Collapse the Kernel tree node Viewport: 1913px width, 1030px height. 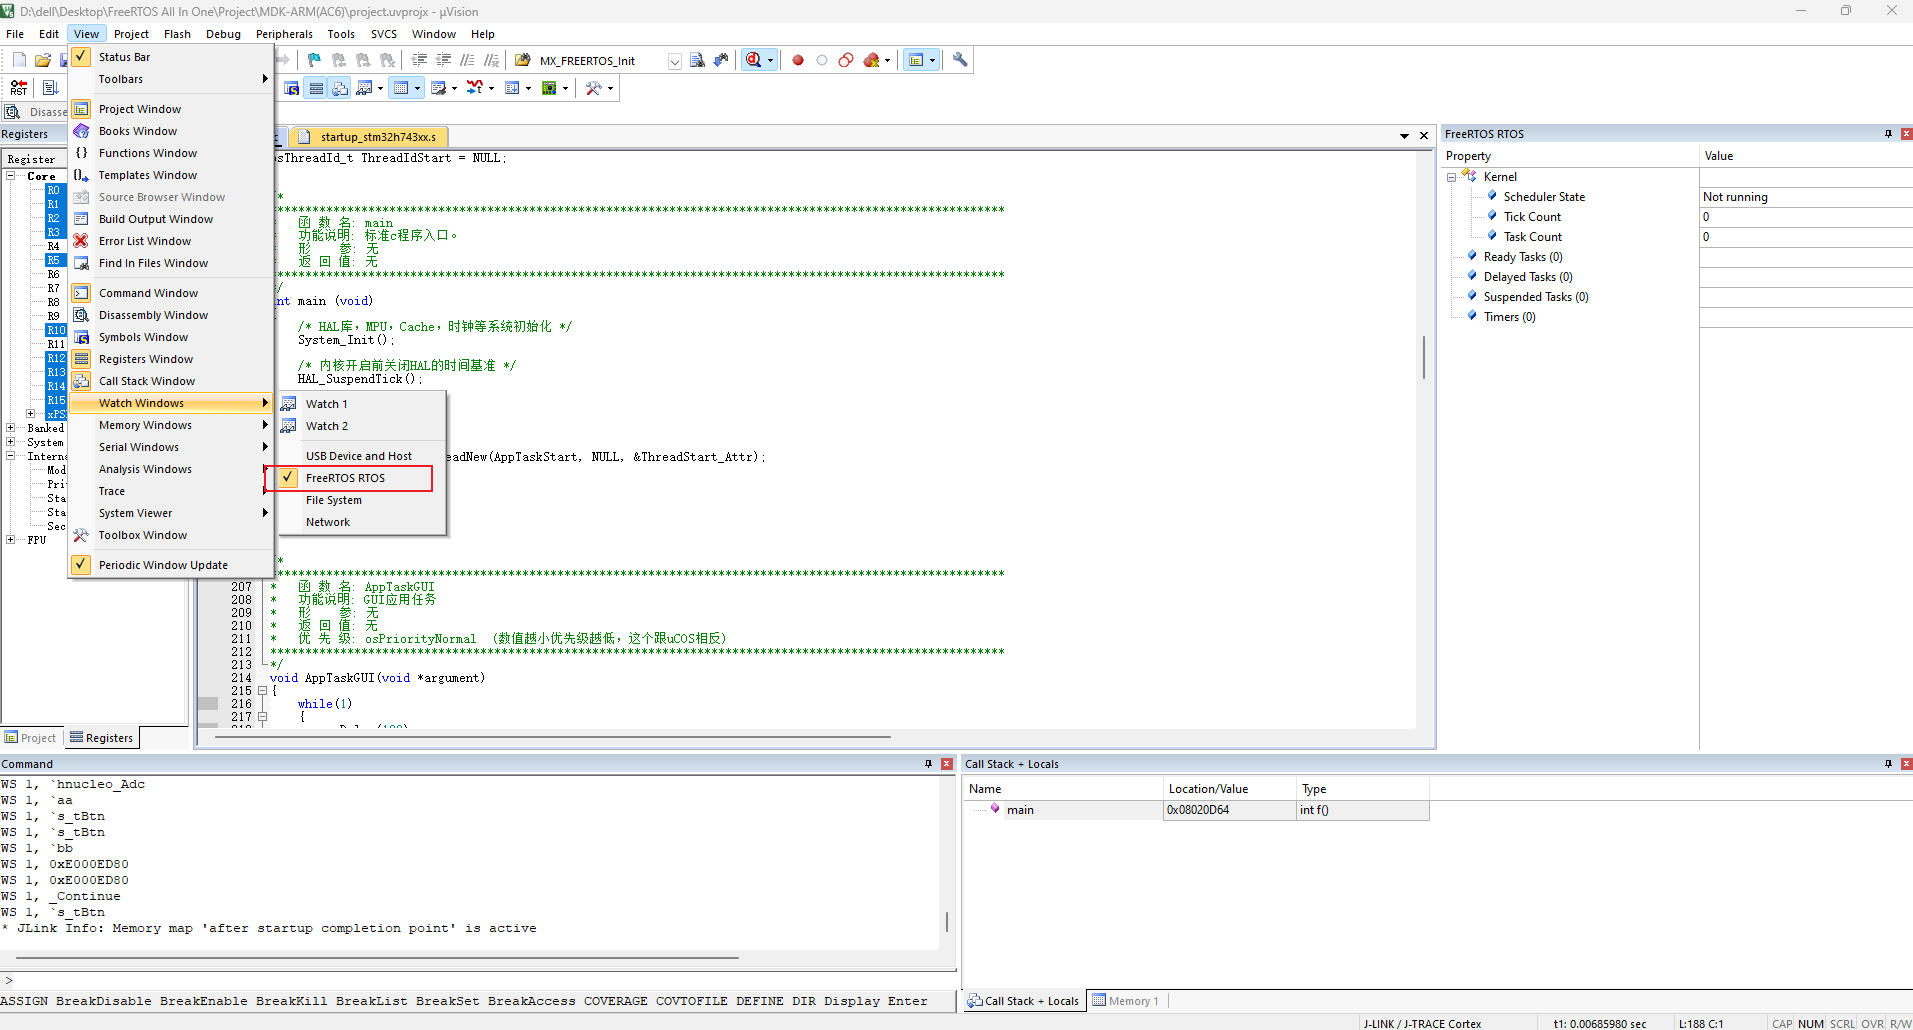pos(1451,177)
